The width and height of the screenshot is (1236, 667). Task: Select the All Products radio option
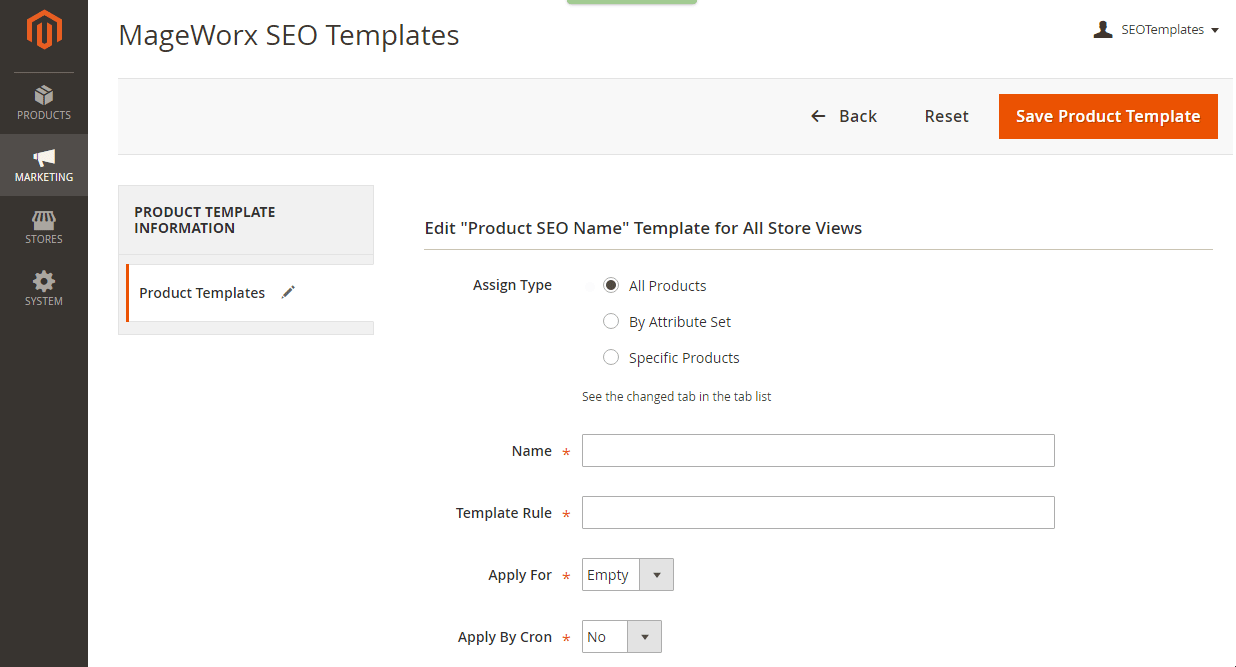click(x=611, y=286)
